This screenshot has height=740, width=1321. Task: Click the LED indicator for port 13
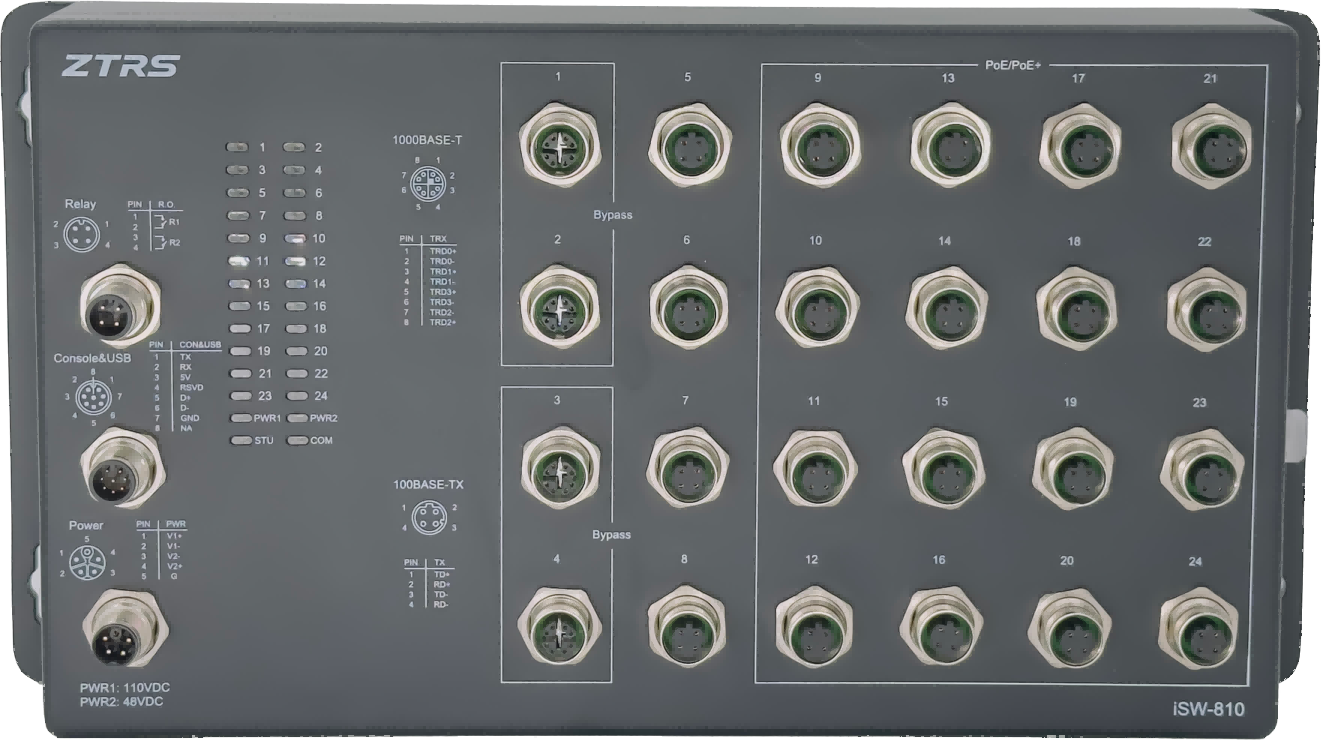pos(240,284)
